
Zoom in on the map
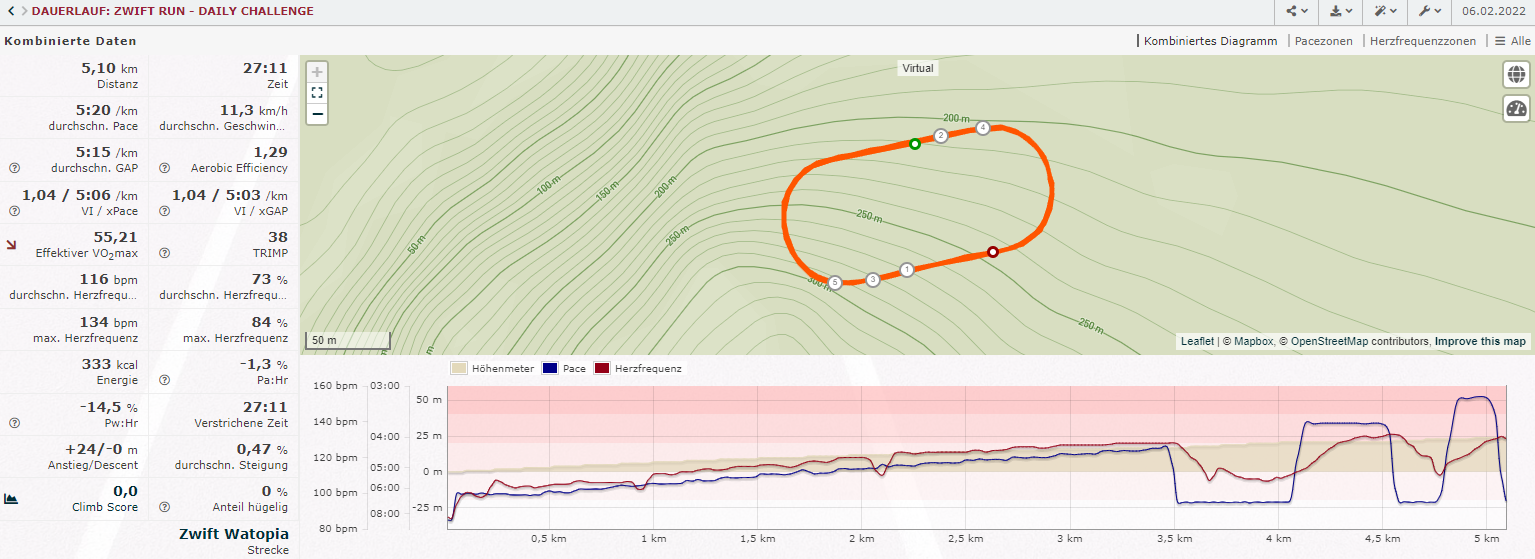317,72
